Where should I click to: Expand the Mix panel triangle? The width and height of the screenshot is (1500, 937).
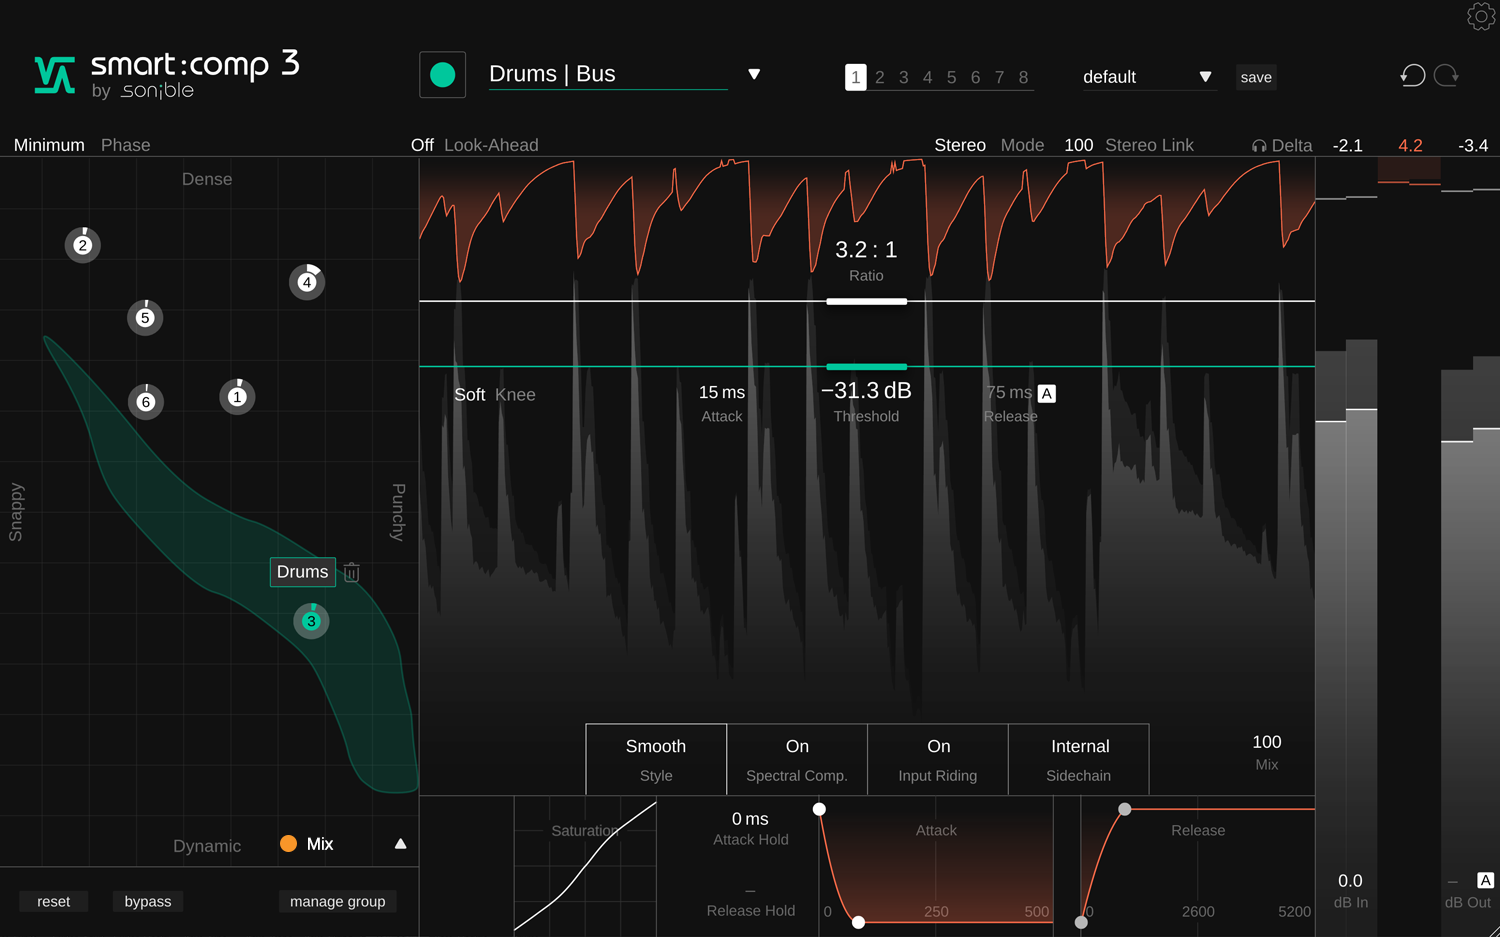[400, 844]
